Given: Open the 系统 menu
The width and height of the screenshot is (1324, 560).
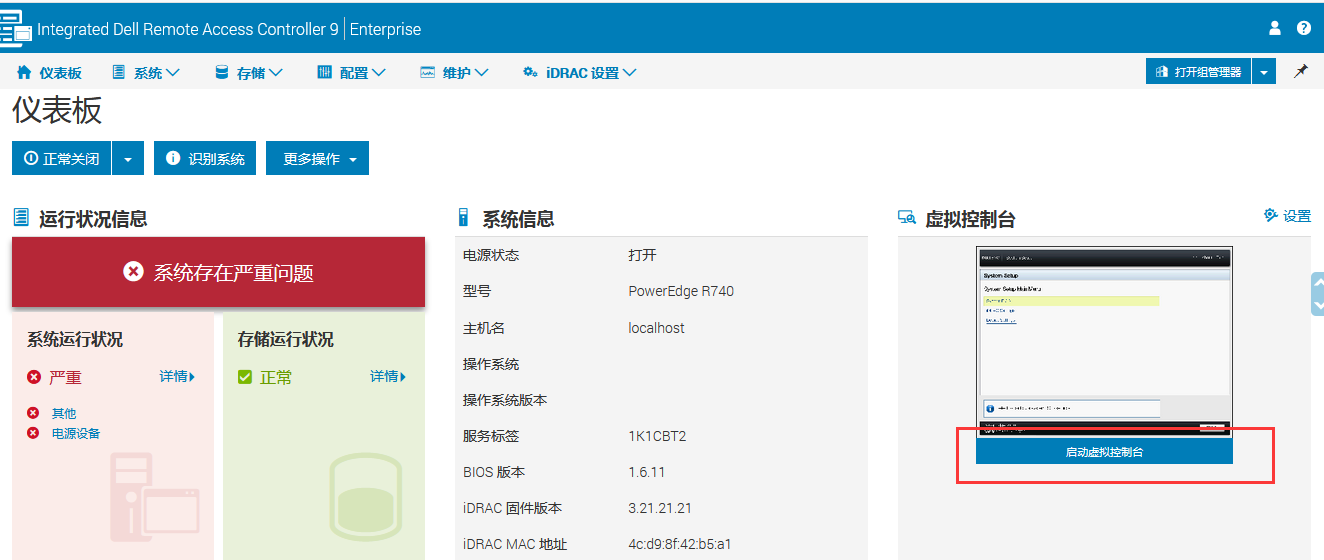Looking at the screenshot, I should point(145,72).
